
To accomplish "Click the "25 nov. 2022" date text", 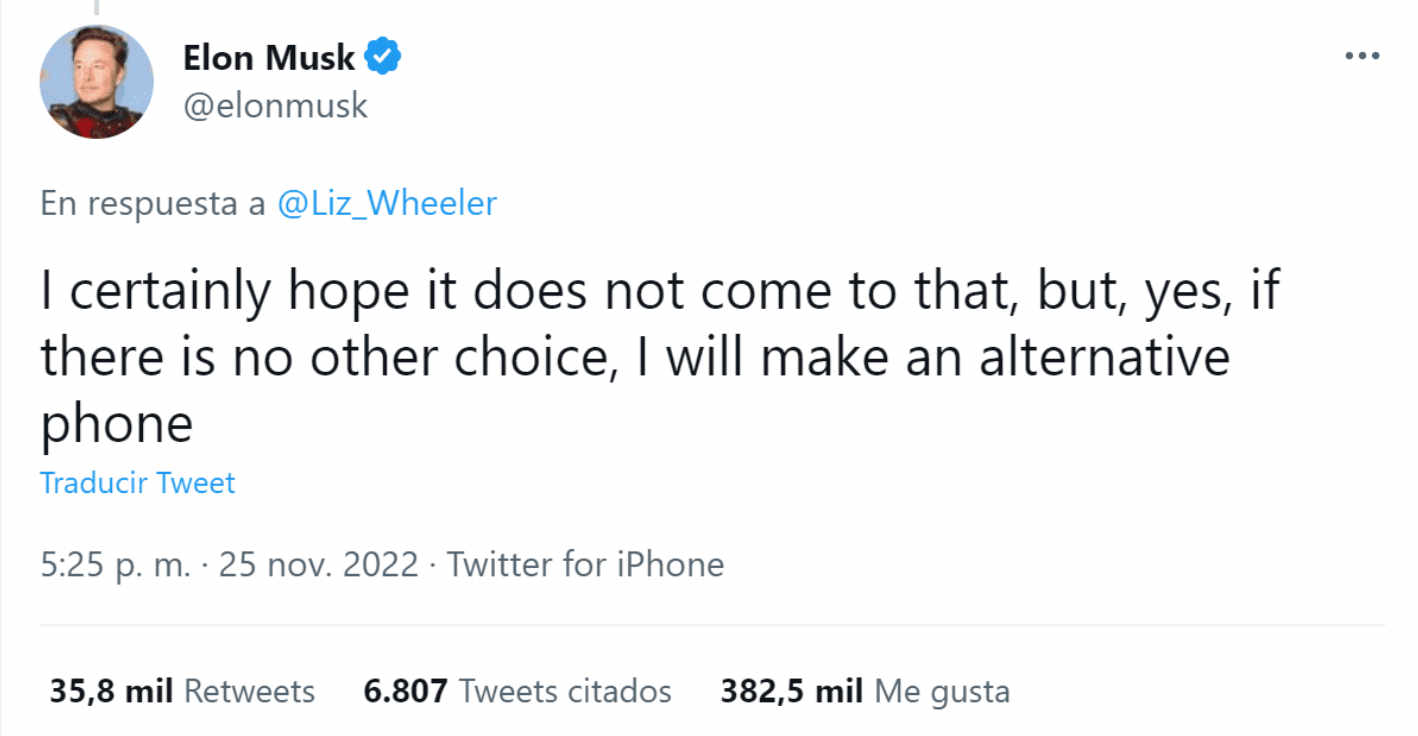I will pos(318,565).
